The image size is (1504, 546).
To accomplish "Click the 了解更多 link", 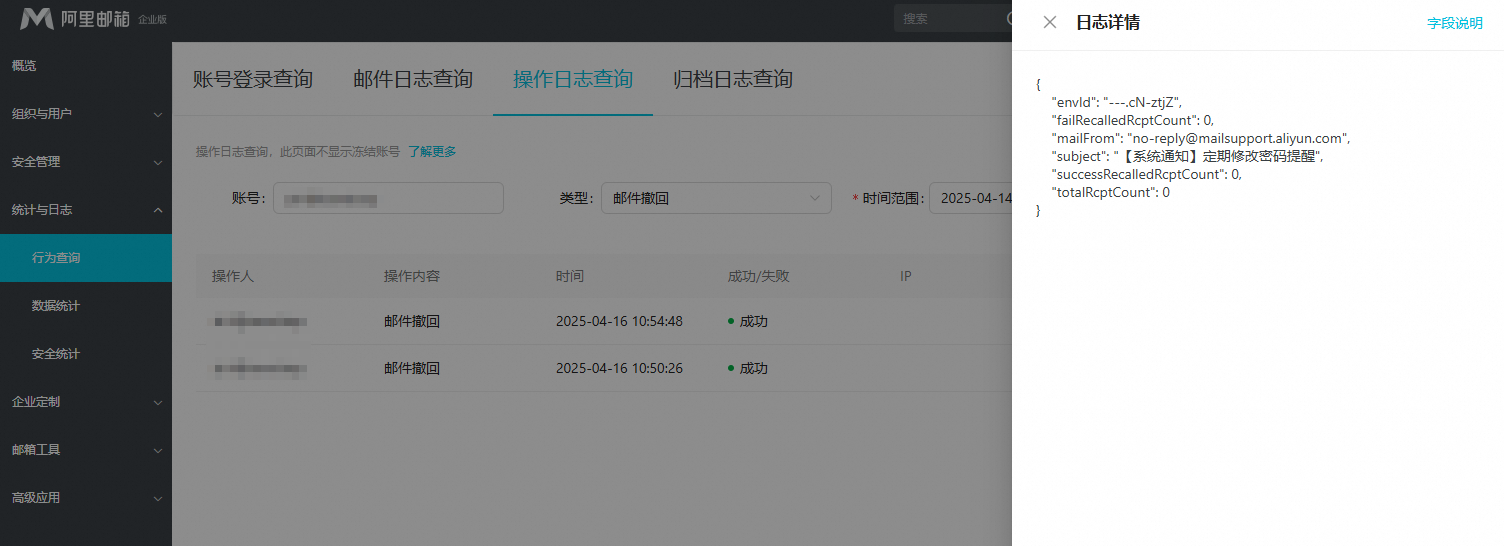I will [432, 152].
